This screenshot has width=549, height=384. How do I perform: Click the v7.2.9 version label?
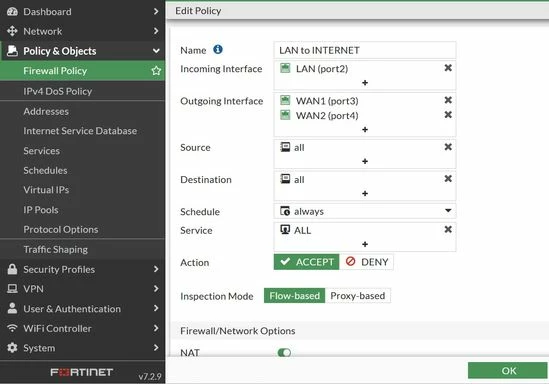[150, 377]
